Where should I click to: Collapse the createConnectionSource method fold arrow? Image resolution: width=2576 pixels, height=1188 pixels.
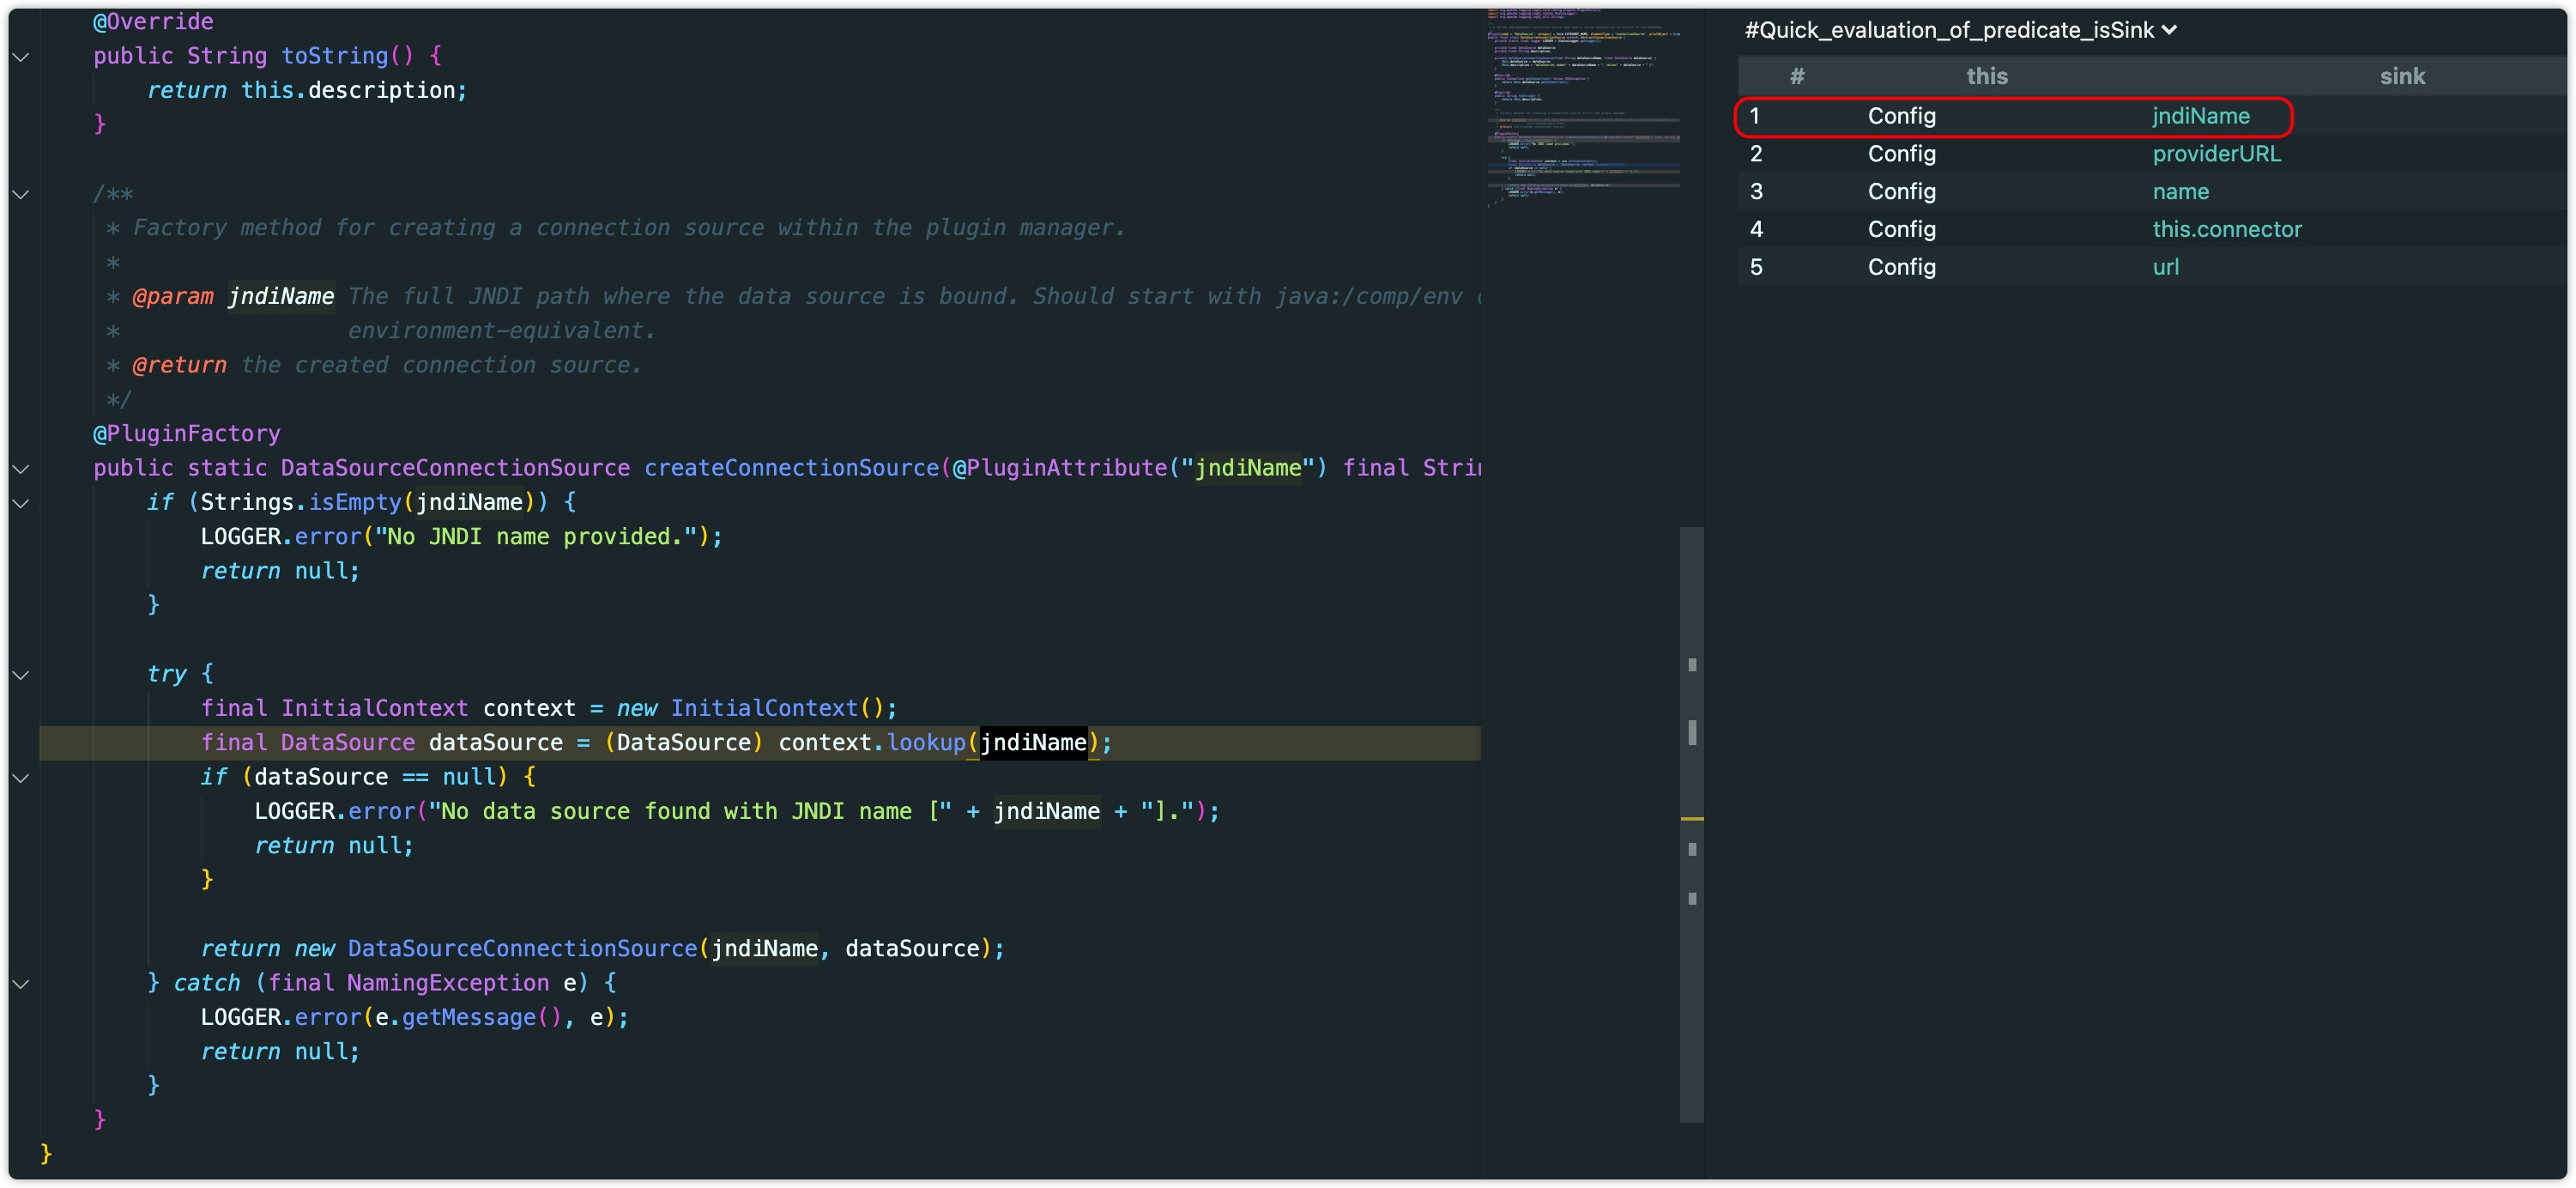[21, 469]
